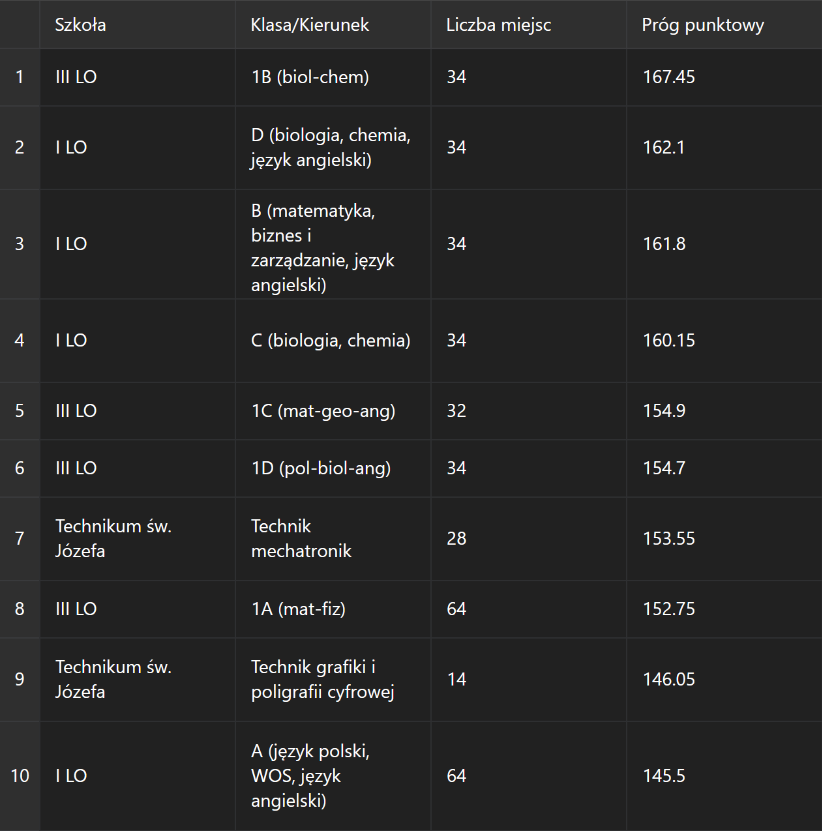Click the Klasa/Kierunek column header
Image resolution: width=822 pixels, height=831 pixels.
tap(333, 24)
